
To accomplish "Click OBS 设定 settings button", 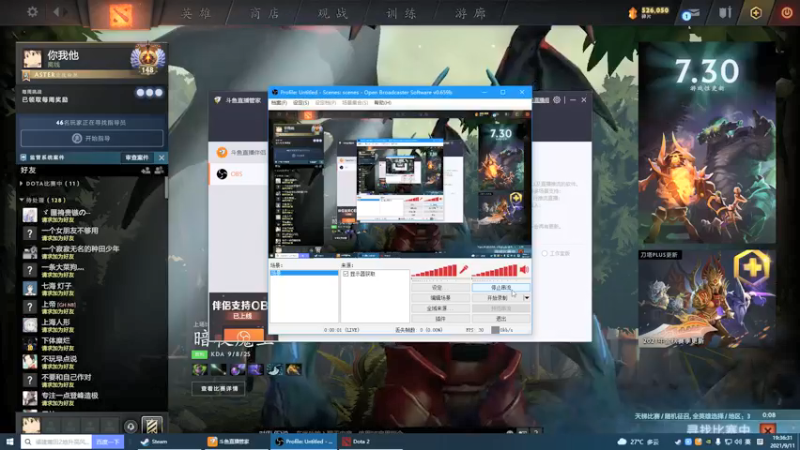I will [440, 288].
